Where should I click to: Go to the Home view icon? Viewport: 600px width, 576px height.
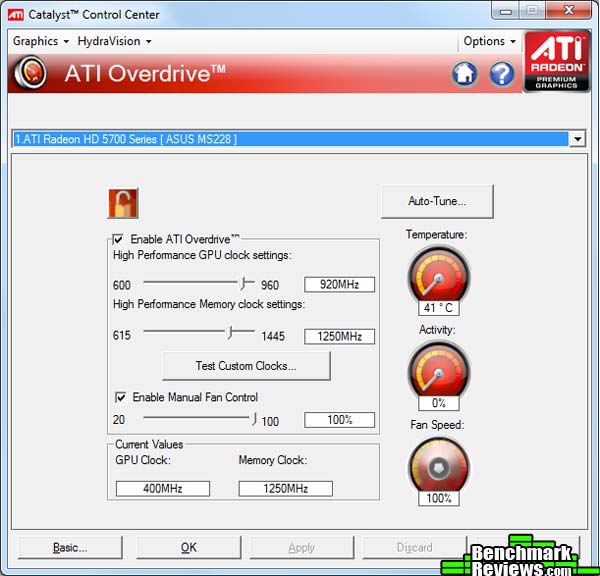point(465,73)
